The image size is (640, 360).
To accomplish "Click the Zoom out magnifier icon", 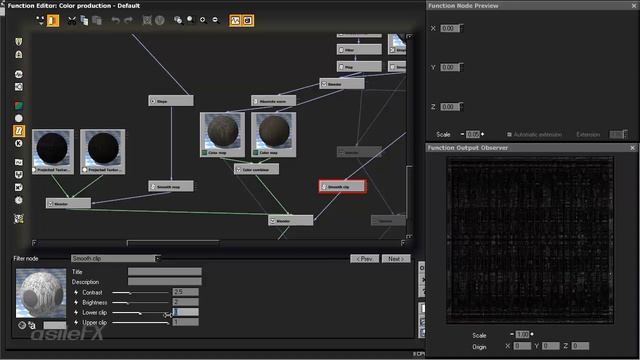I will point(216,20).
